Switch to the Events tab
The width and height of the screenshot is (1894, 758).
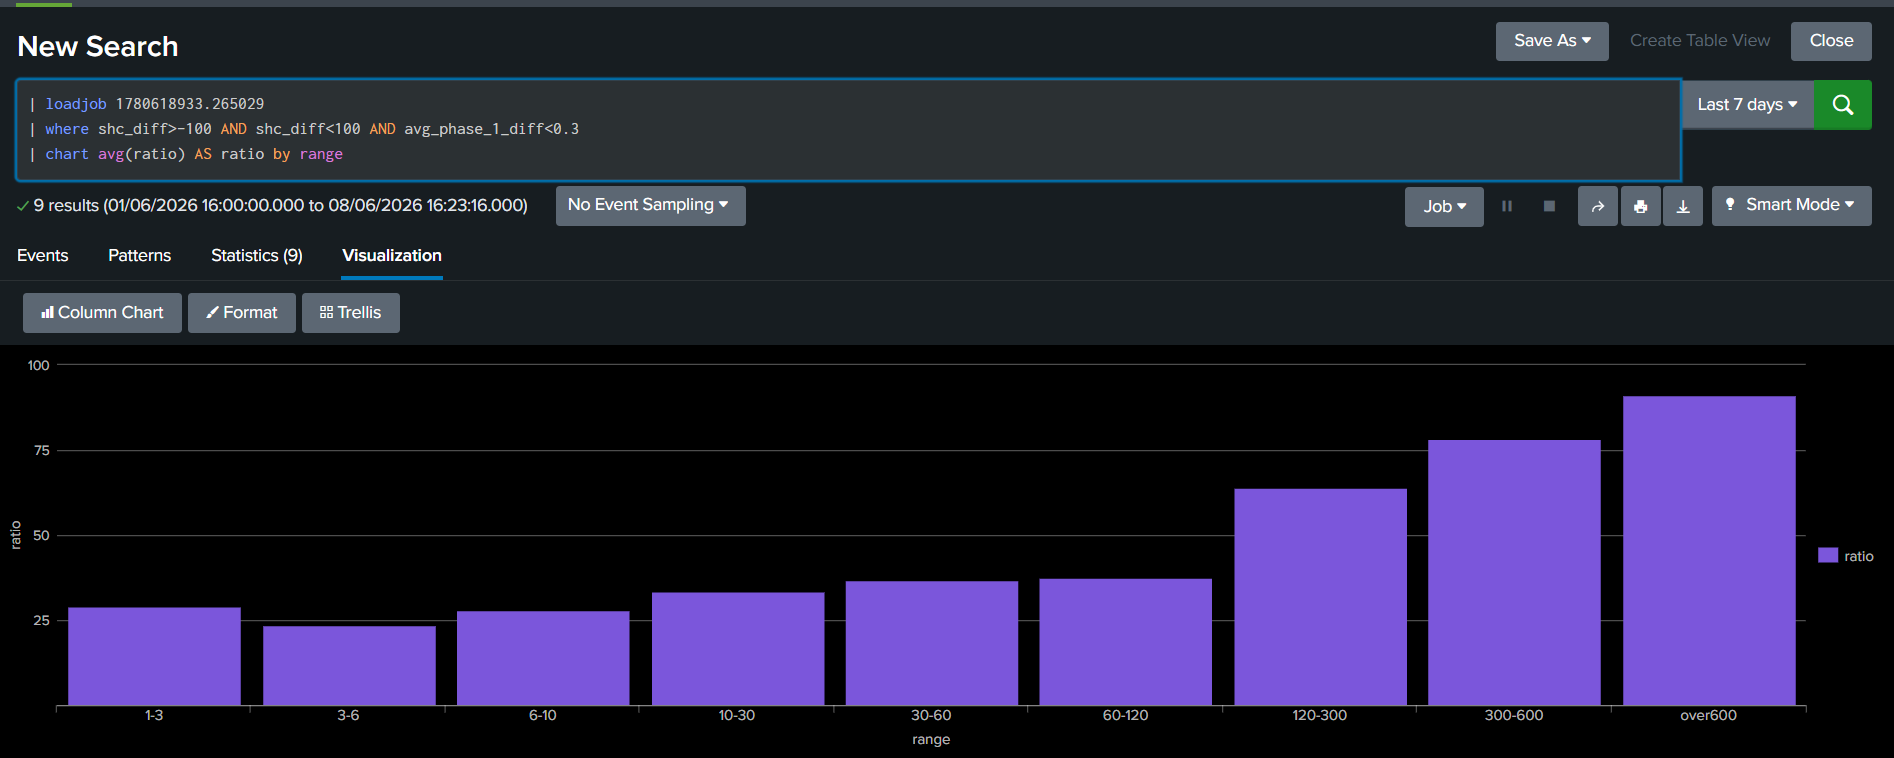[x=43, y=256]
